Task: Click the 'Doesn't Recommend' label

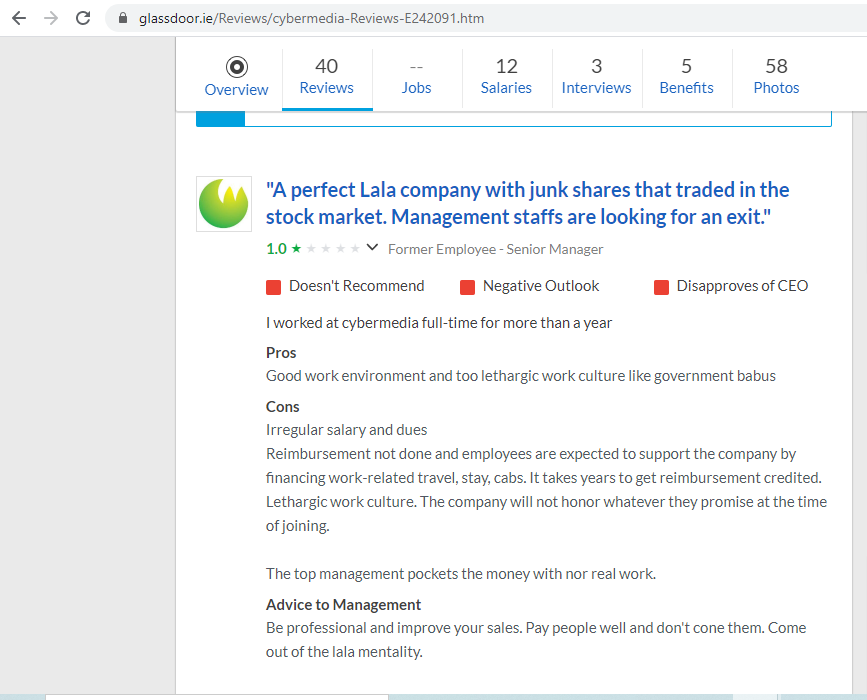Action: click(x=357, y=286)
